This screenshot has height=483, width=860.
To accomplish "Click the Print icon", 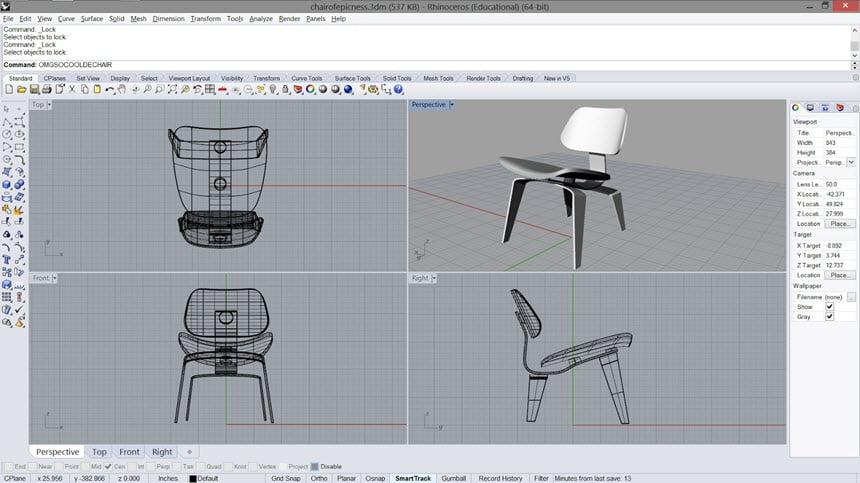I will [47, 89].
